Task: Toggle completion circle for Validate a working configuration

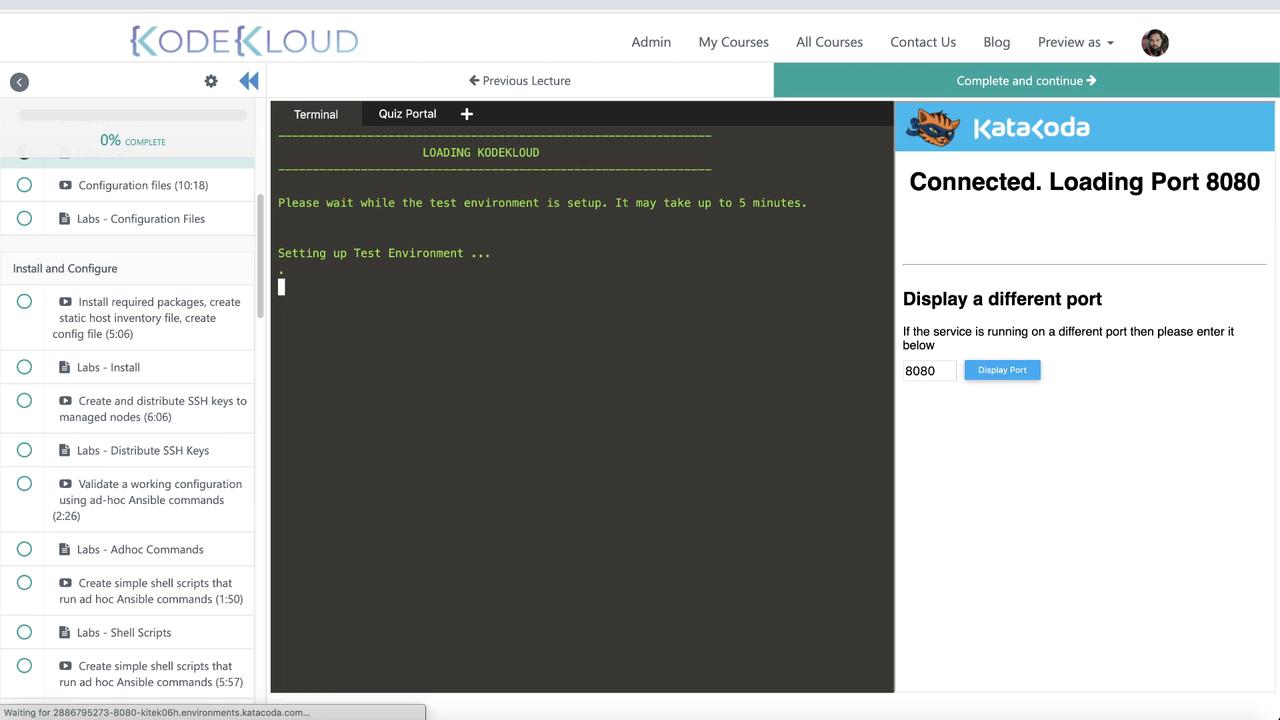Action: point(24,483)
